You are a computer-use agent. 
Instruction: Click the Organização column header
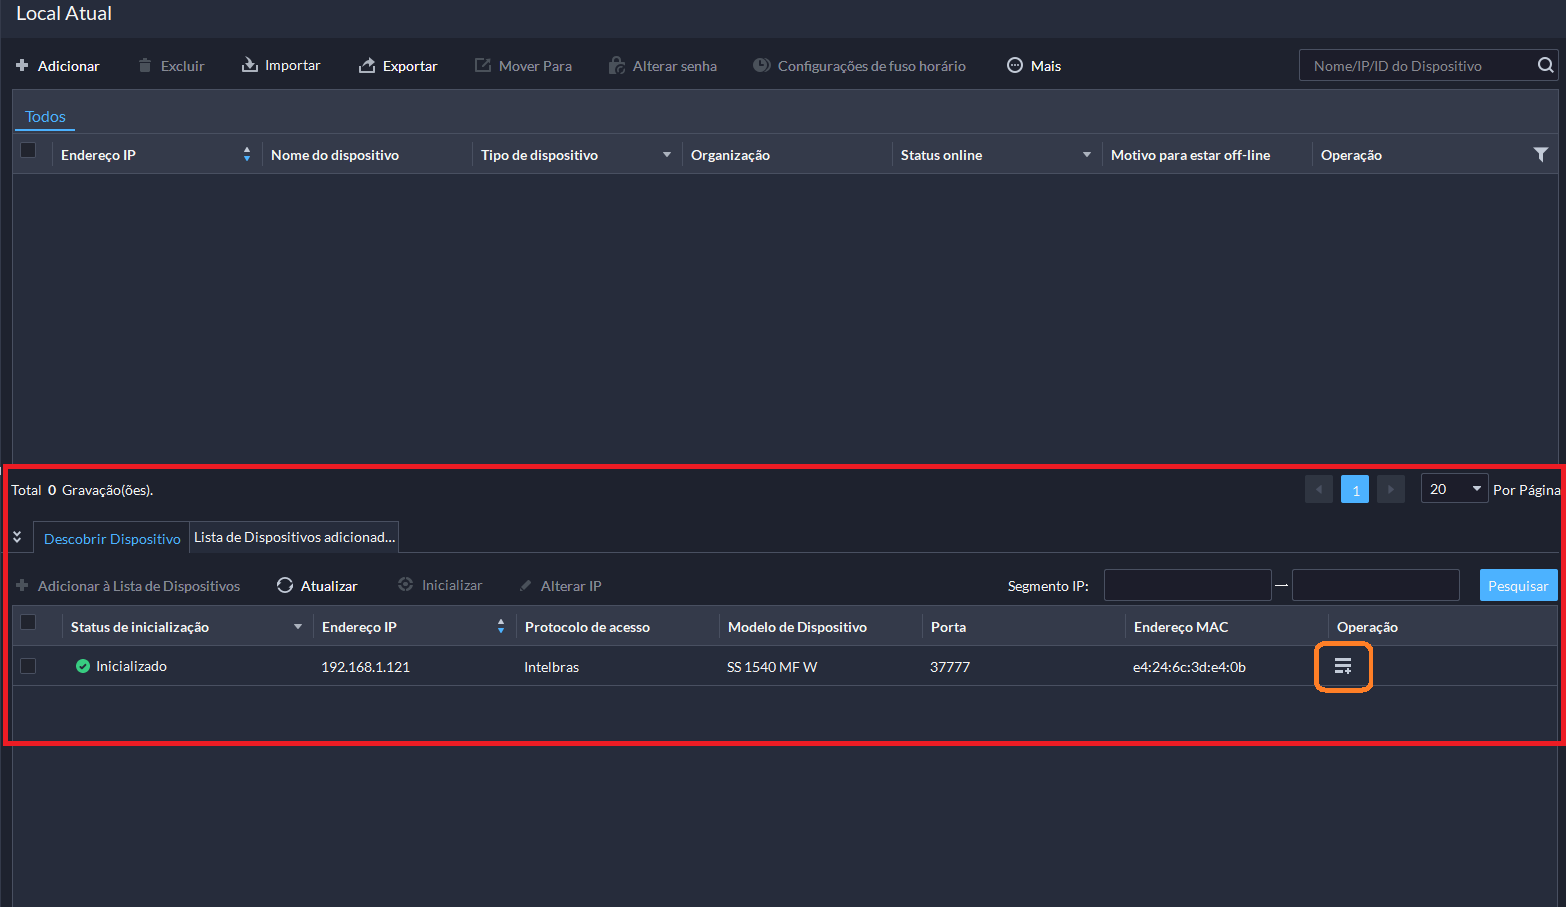click(730, 155)
